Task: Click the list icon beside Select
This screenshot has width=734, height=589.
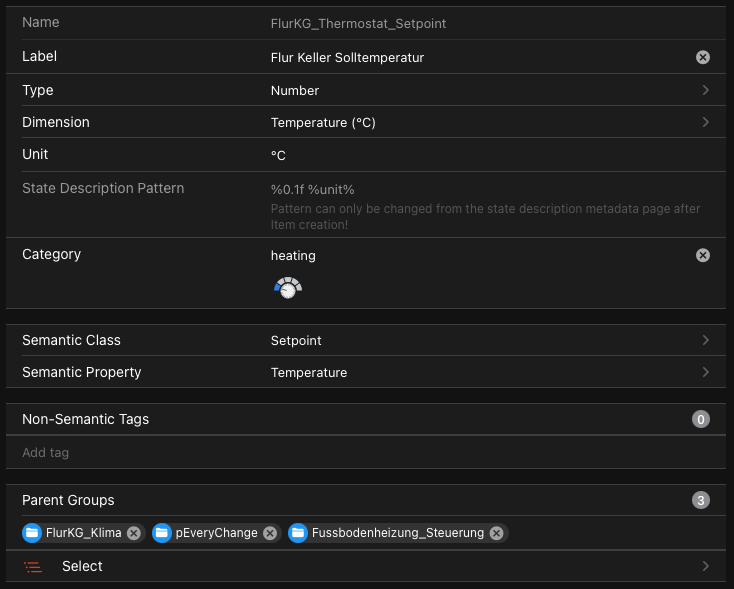Action: pos(34,566)
